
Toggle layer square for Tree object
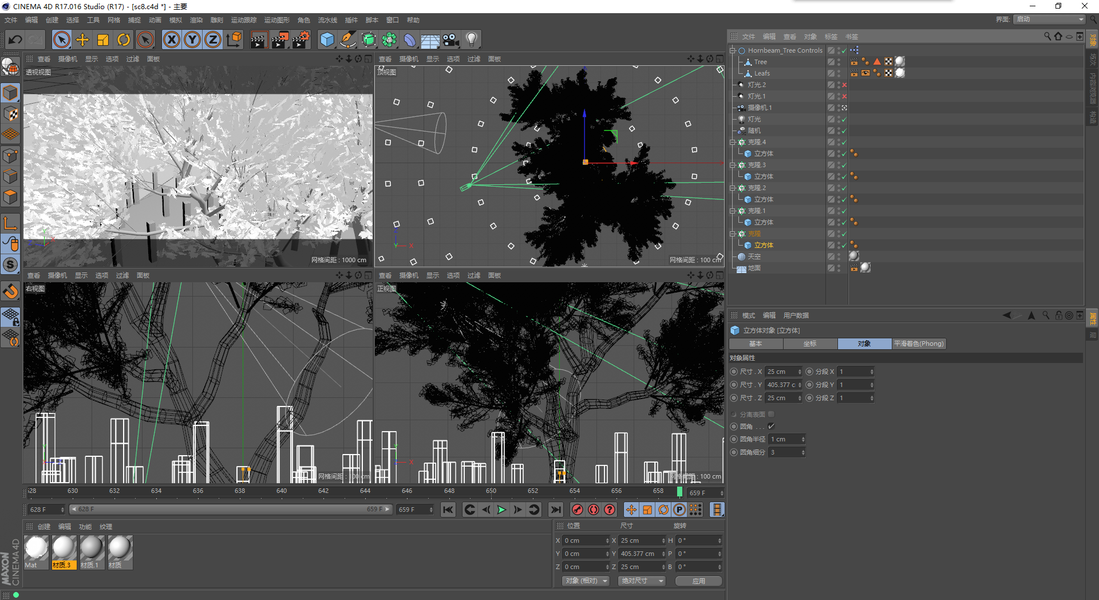(x=831, y=62)
